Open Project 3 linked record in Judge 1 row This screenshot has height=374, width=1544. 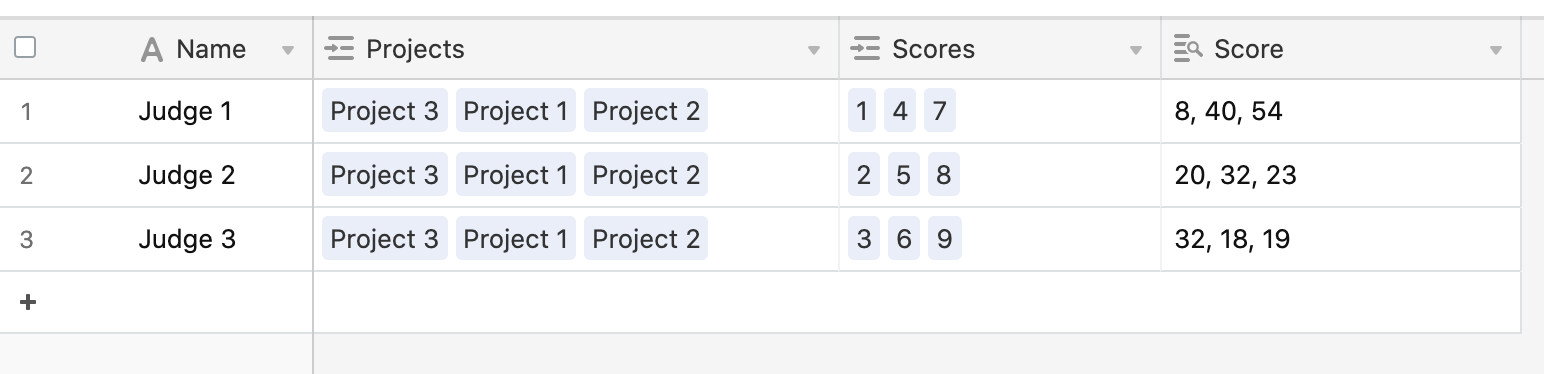tap(385, 111)
